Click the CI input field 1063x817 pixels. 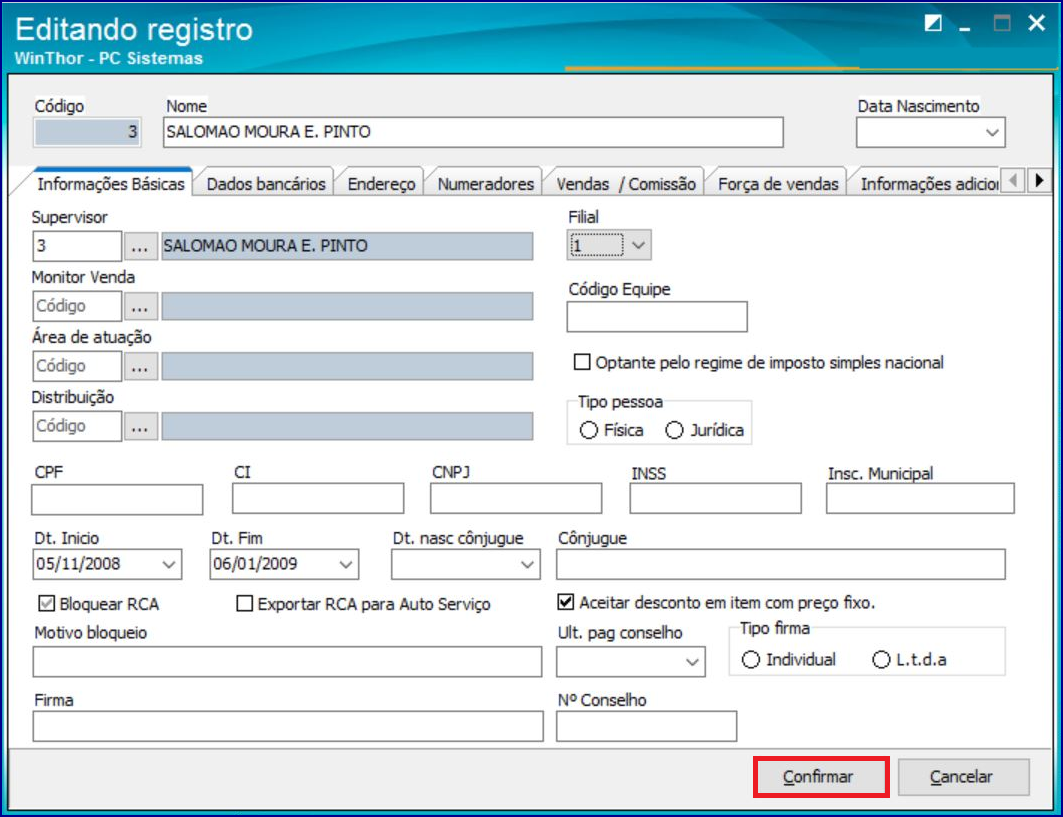tap(318, 499)
